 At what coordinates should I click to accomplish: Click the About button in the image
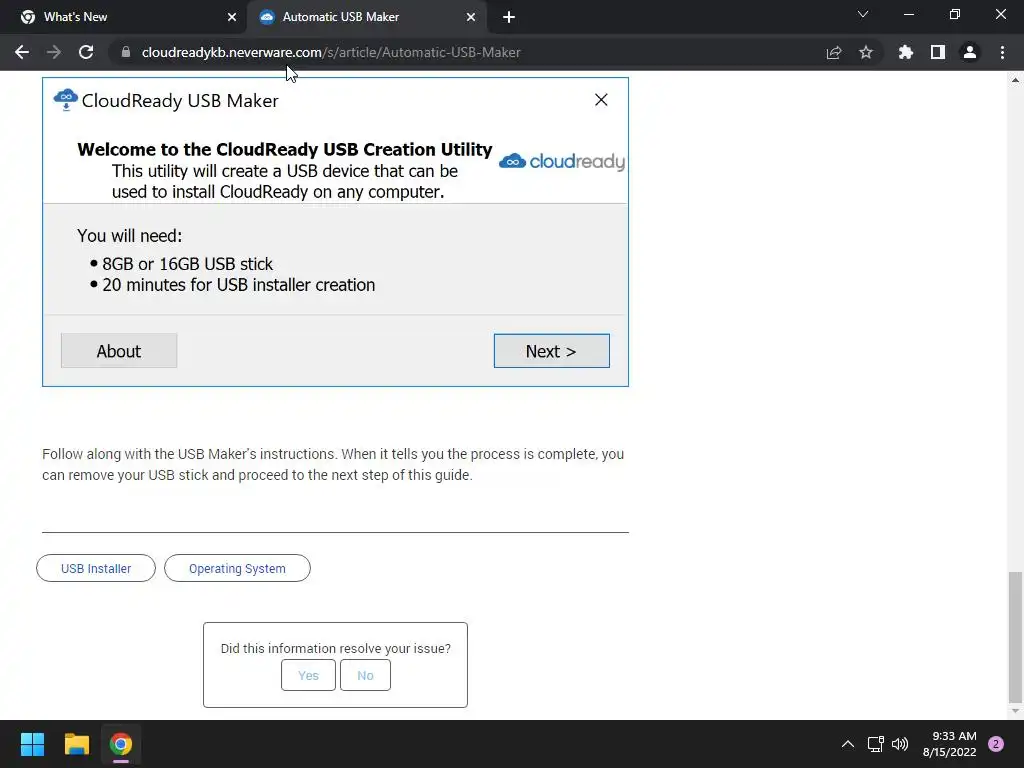(x=119, y=351)
